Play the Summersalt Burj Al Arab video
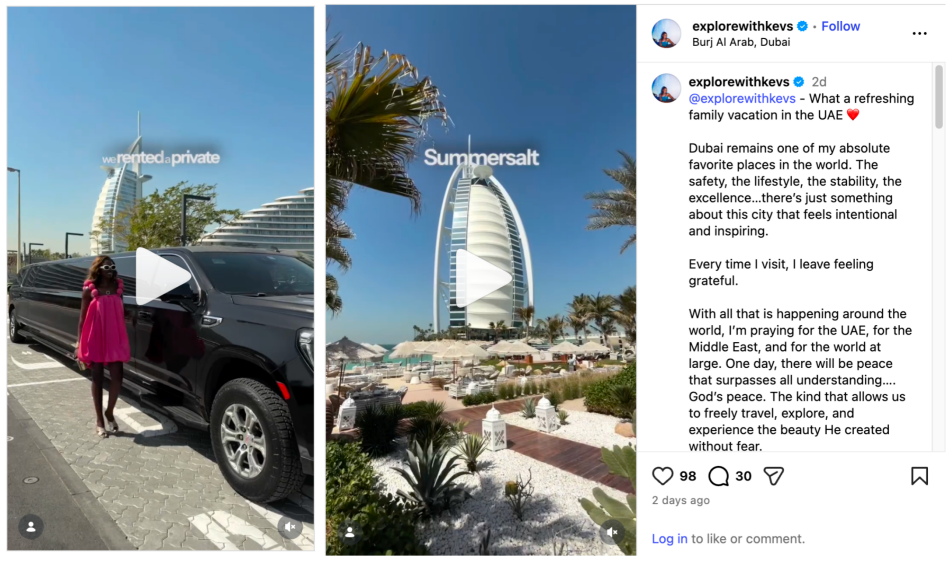Image resolution: width=949 pixels, height=567 pixels. 482,278
